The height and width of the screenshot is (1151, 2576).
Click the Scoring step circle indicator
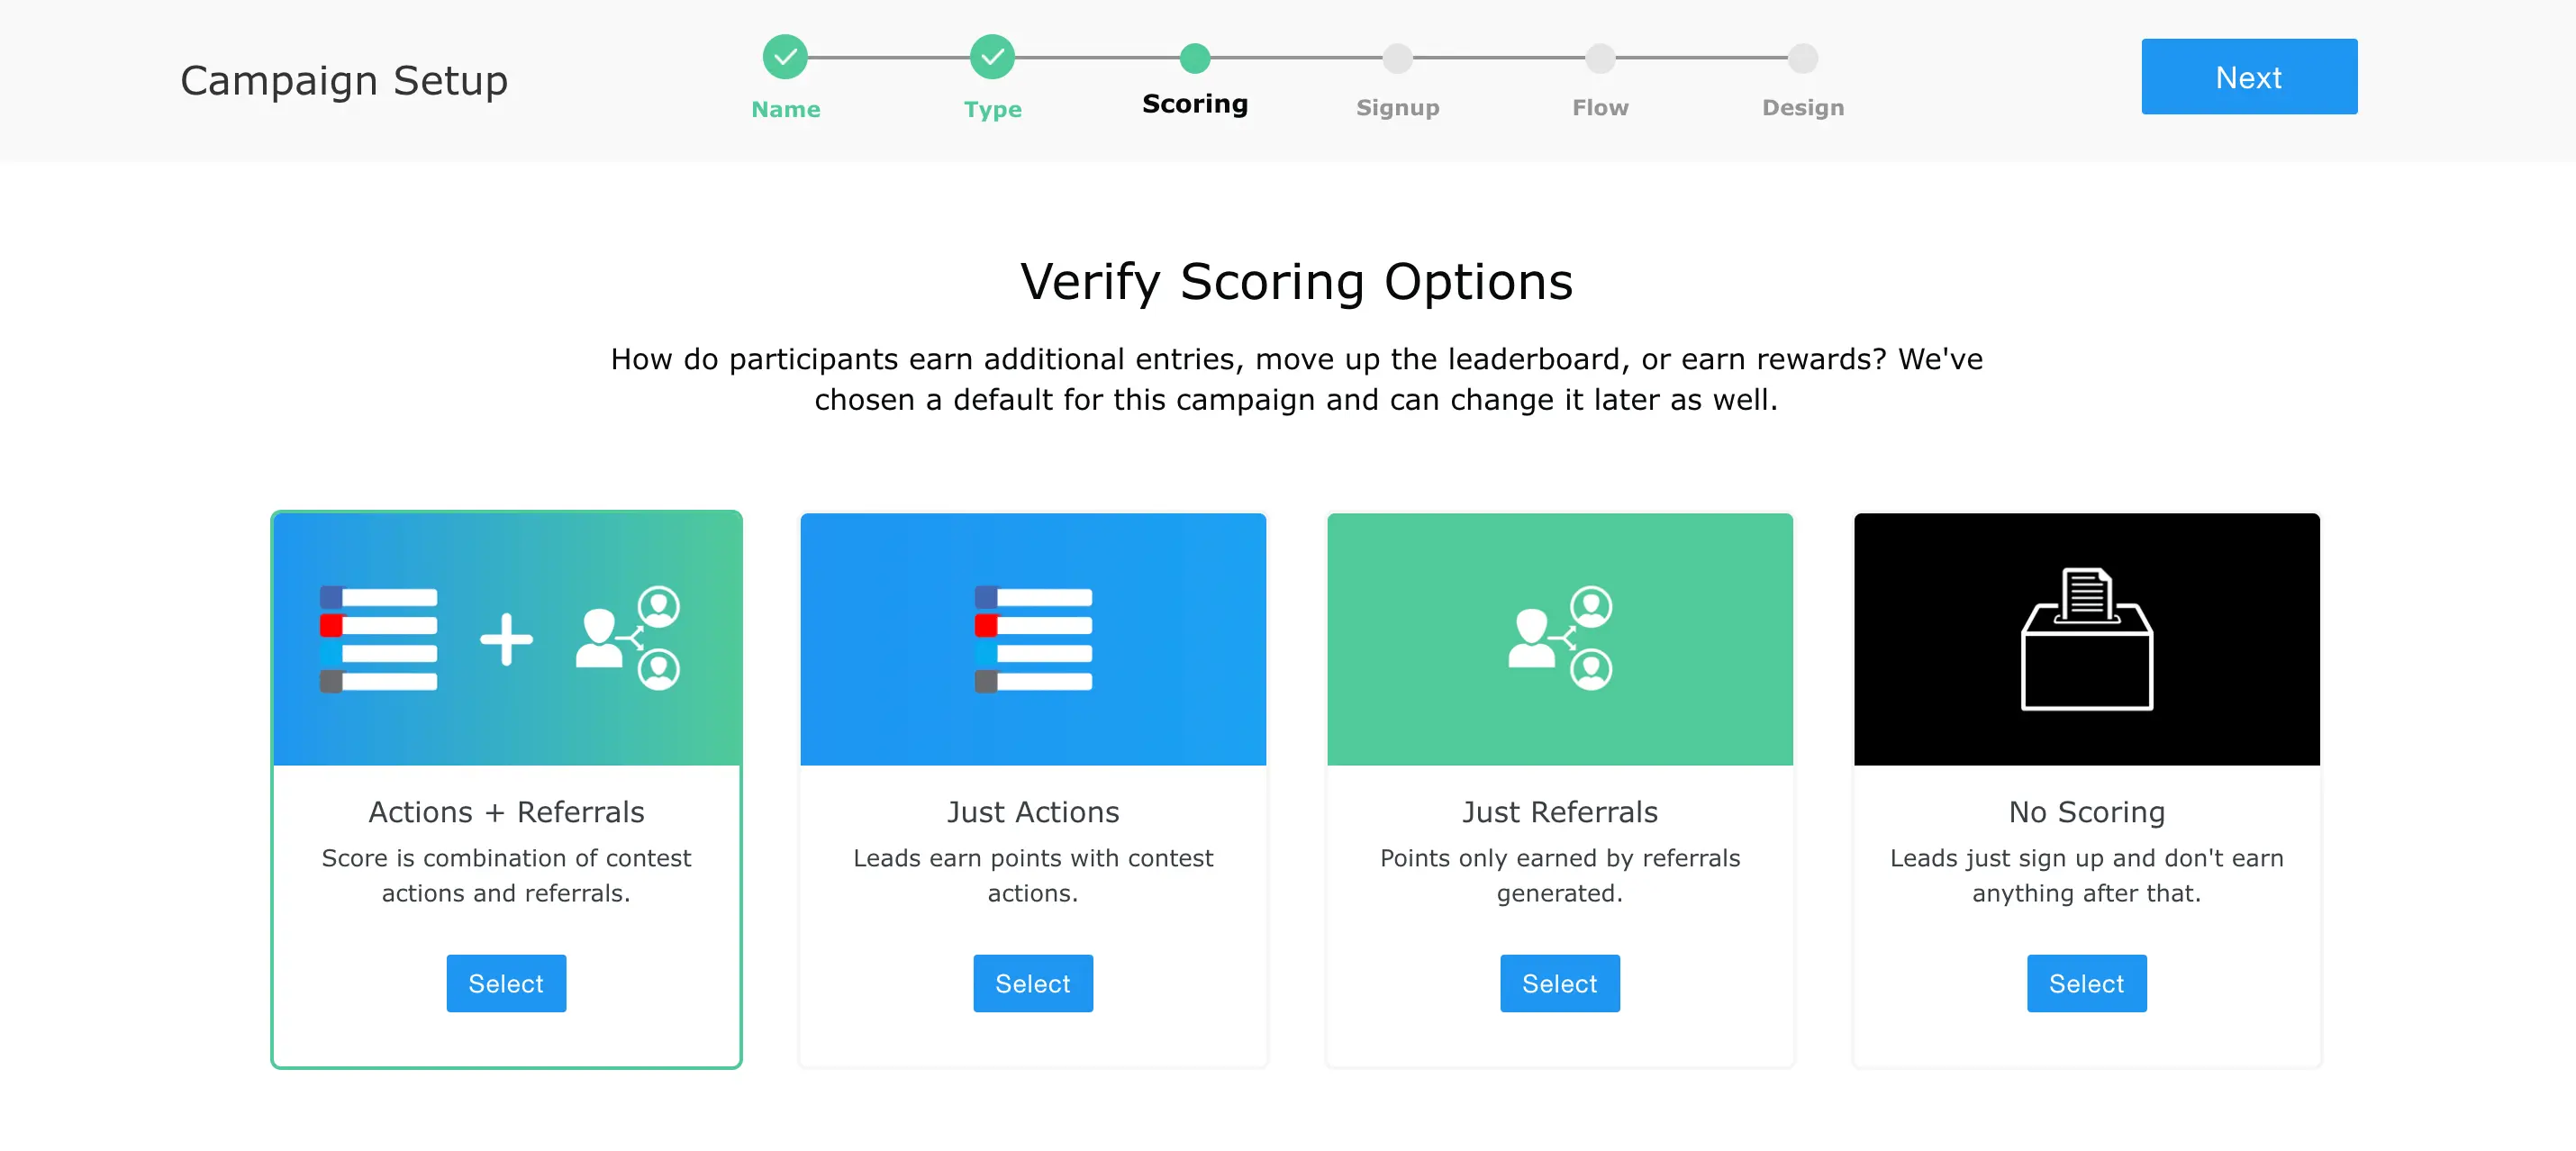pyautogui.click(x=1194, y=58)
